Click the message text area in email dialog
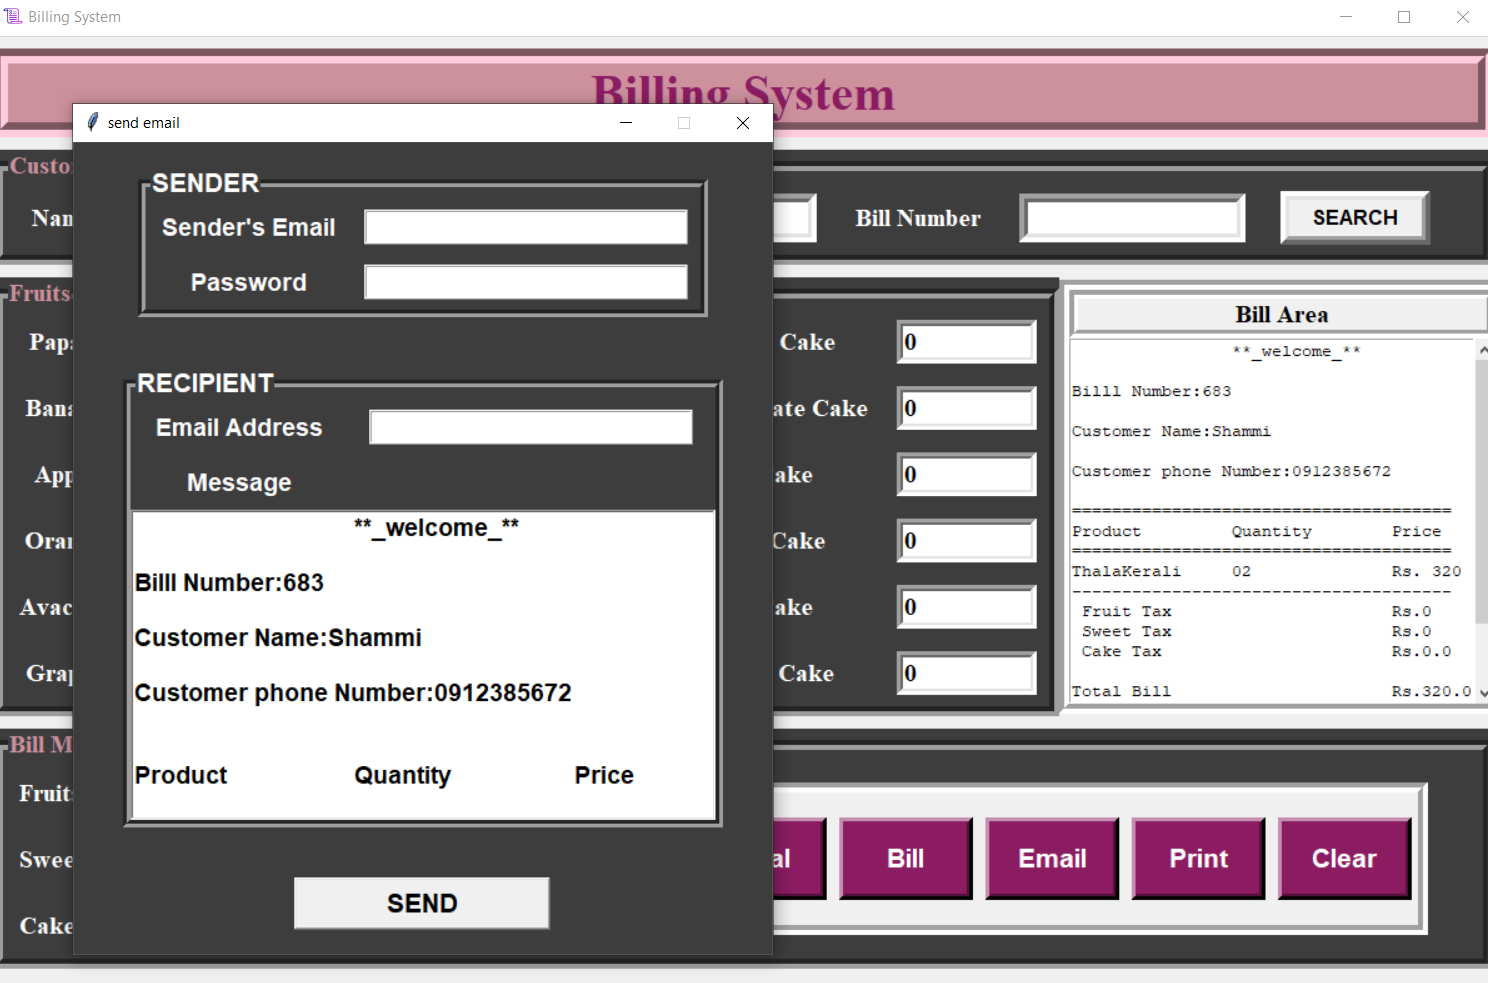Viewport: 1488px width, 983px height. (x=424, y=666)
